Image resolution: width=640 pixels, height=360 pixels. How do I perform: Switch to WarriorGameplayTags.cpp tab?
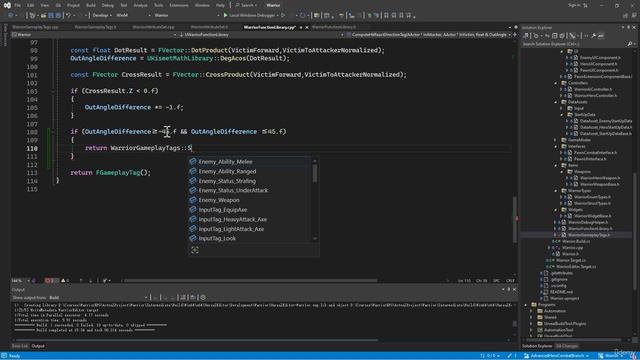coord(36,27)
